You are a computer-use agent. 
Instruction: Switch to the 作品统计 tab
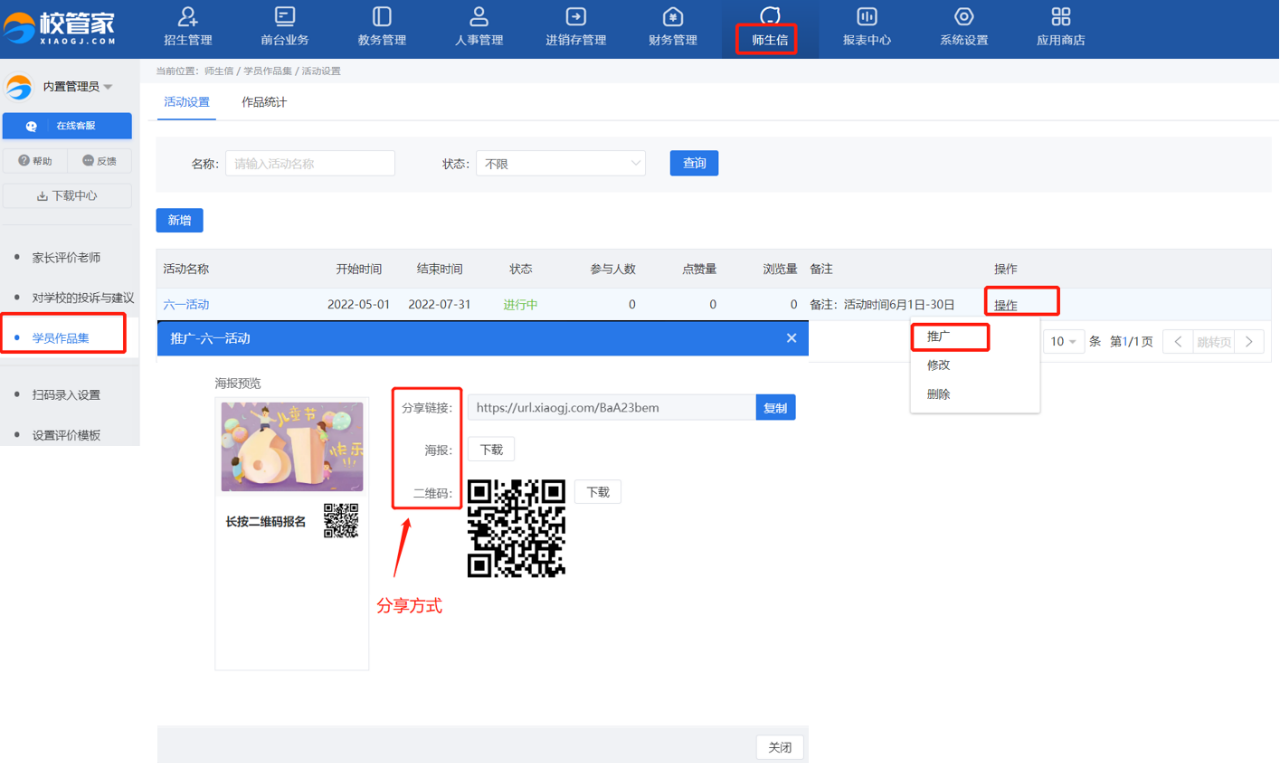264,102
